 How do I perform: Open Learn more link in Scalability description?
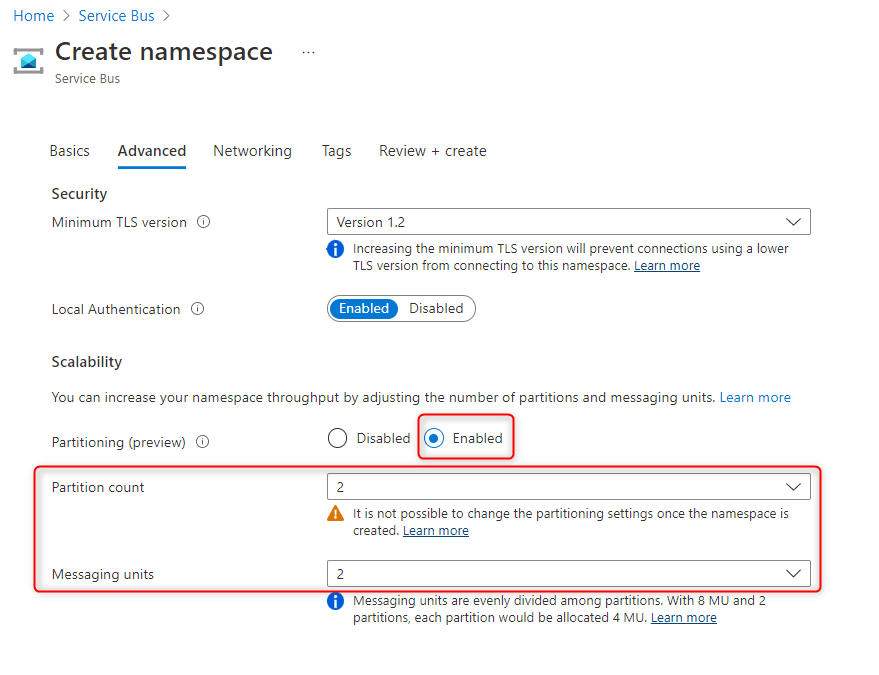click(x=755, y=397)
